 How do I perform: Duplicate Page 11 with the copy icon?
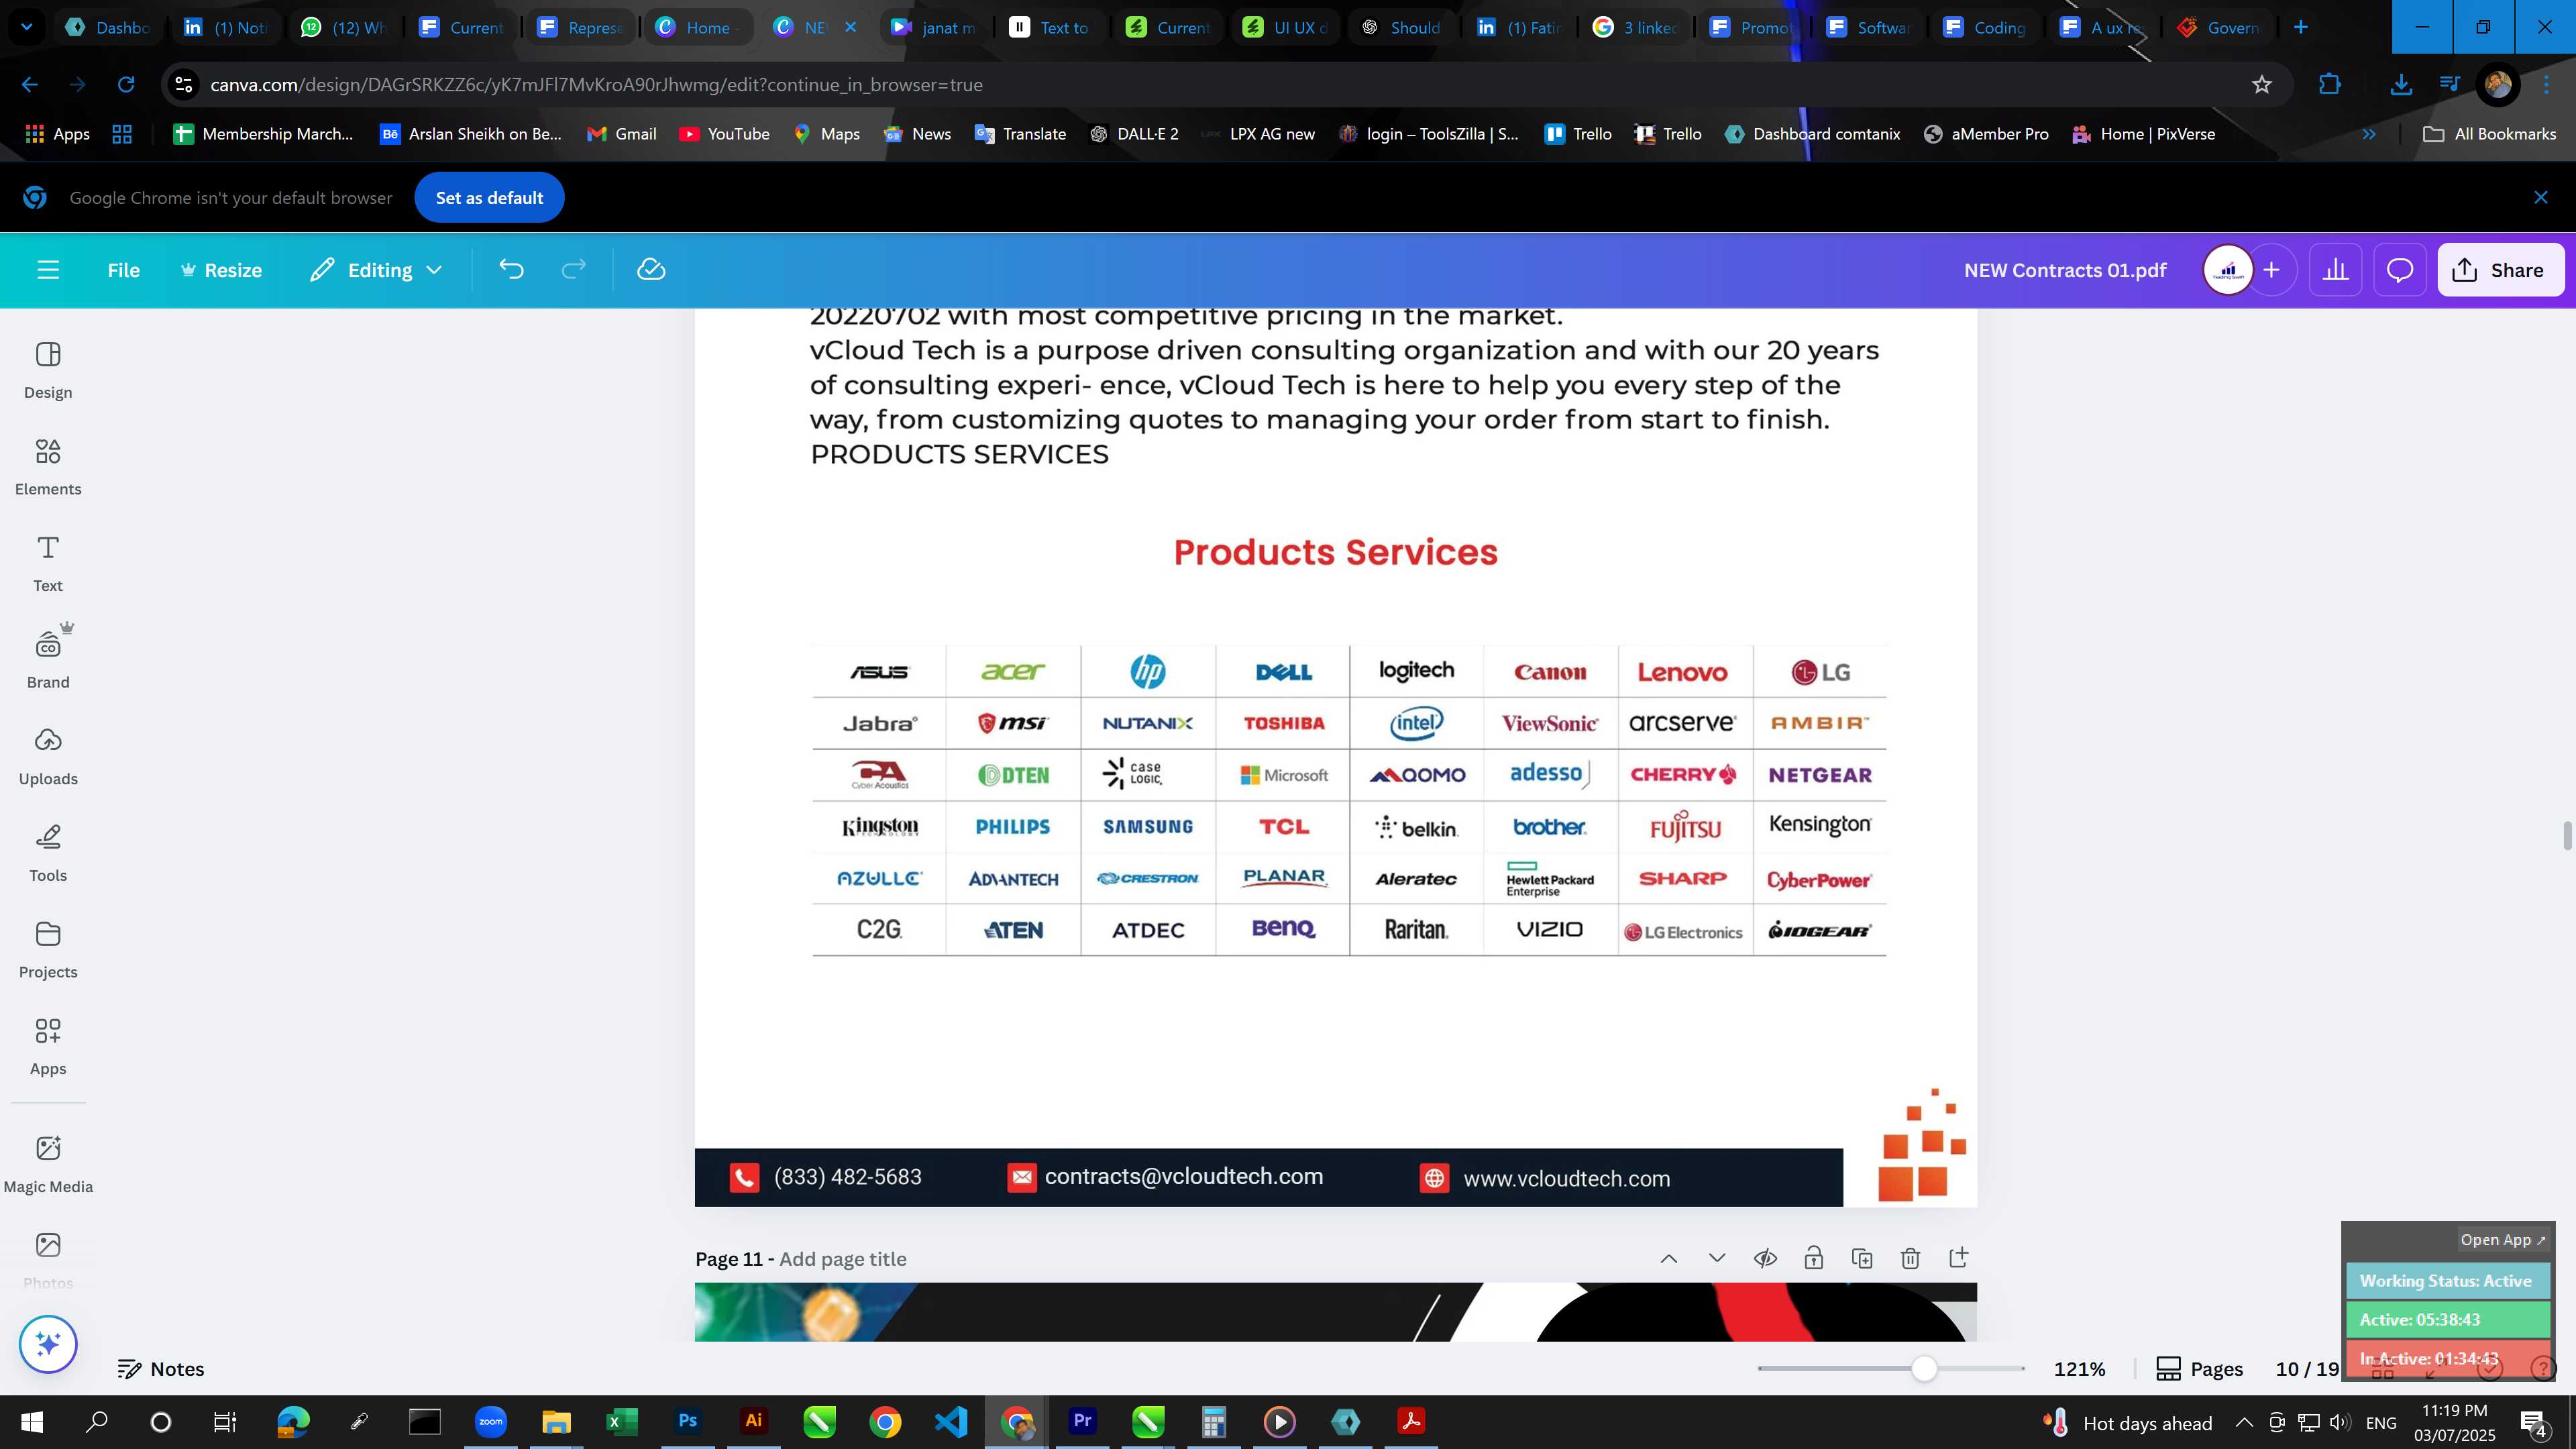pos(1862,1258)
